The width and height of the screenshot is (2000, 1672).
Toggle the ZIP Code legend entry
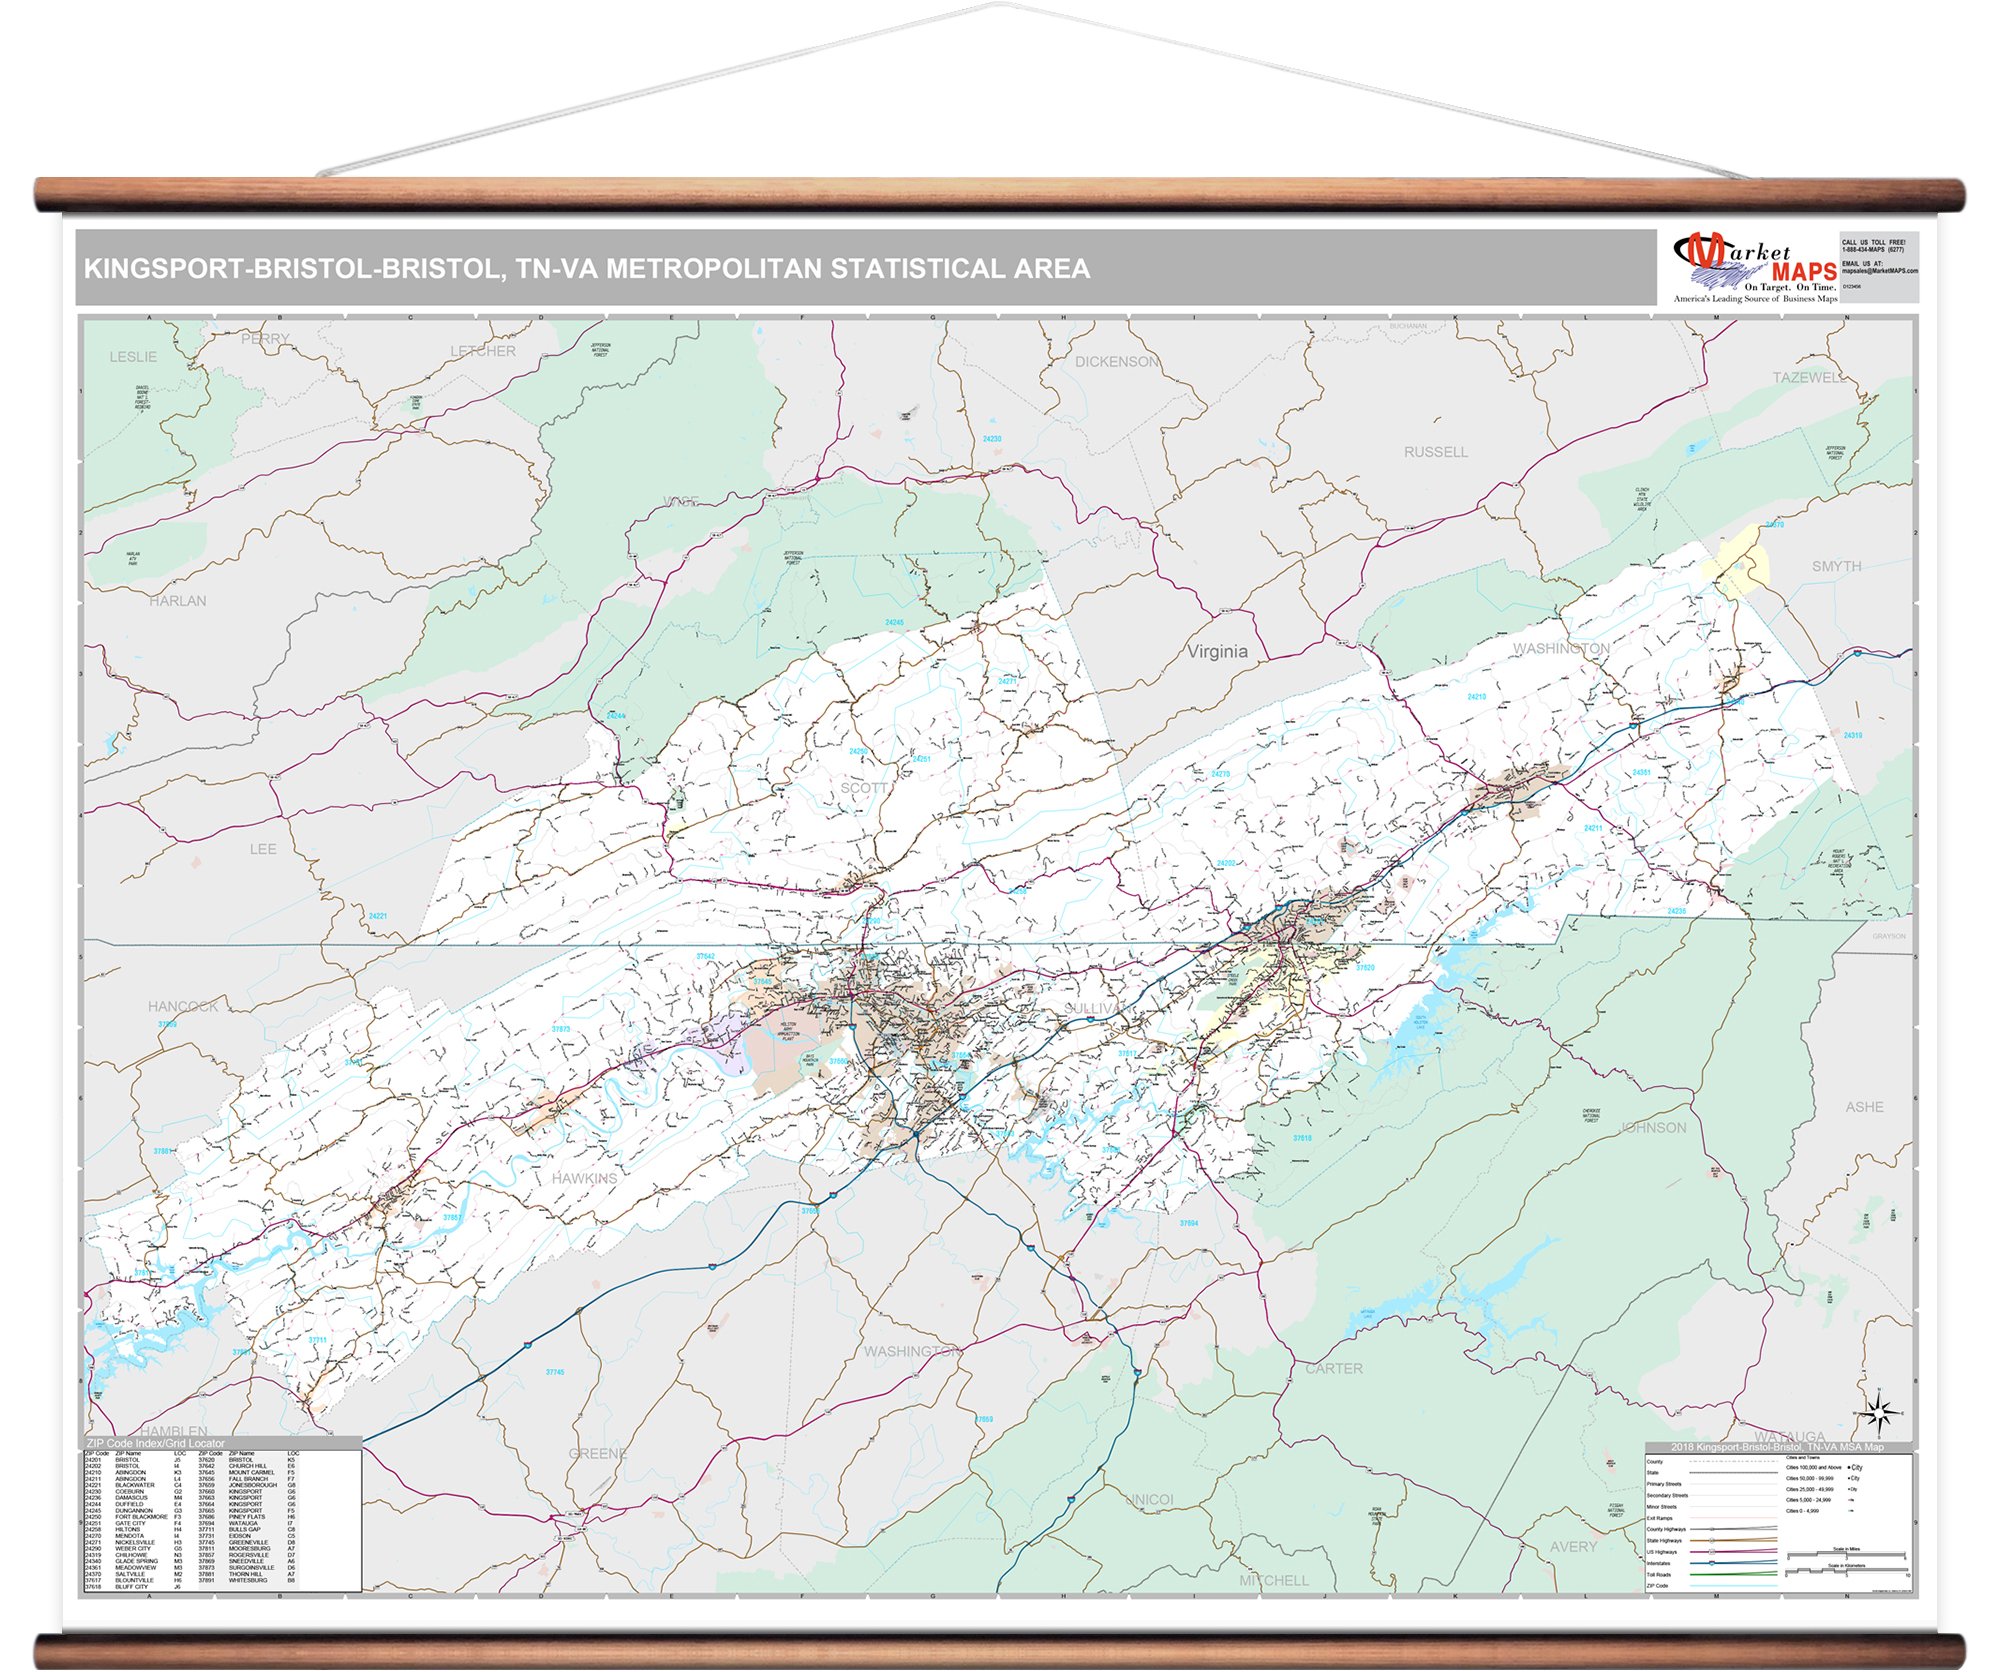pyautogui.click(x=1733, y=1586)
